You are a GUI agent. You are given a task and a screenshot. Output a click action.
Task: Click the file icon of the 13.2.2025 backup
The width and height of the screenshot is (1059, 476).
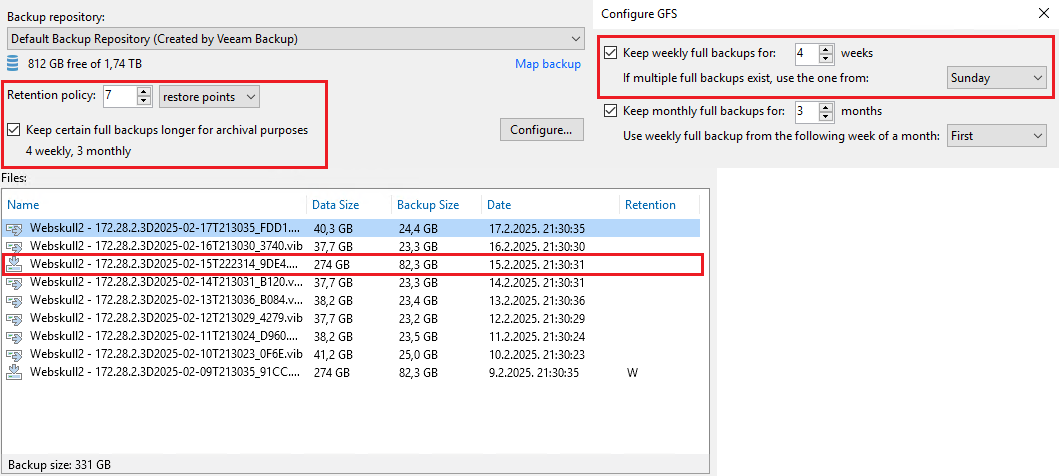pyautogui.click(x=14, y=300)
